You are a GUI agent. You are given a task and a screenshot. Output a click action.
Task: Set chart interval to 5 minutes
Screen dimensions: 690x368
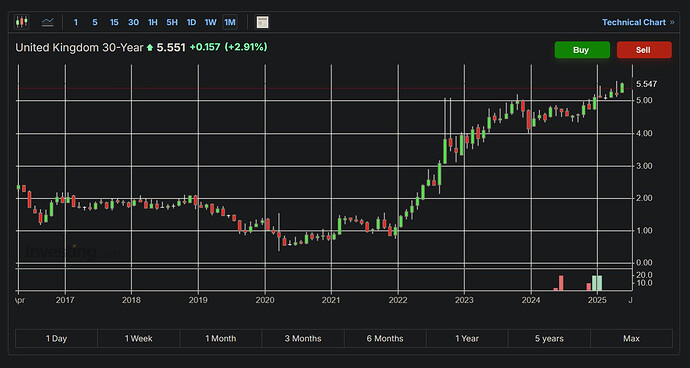coord(95,22)
